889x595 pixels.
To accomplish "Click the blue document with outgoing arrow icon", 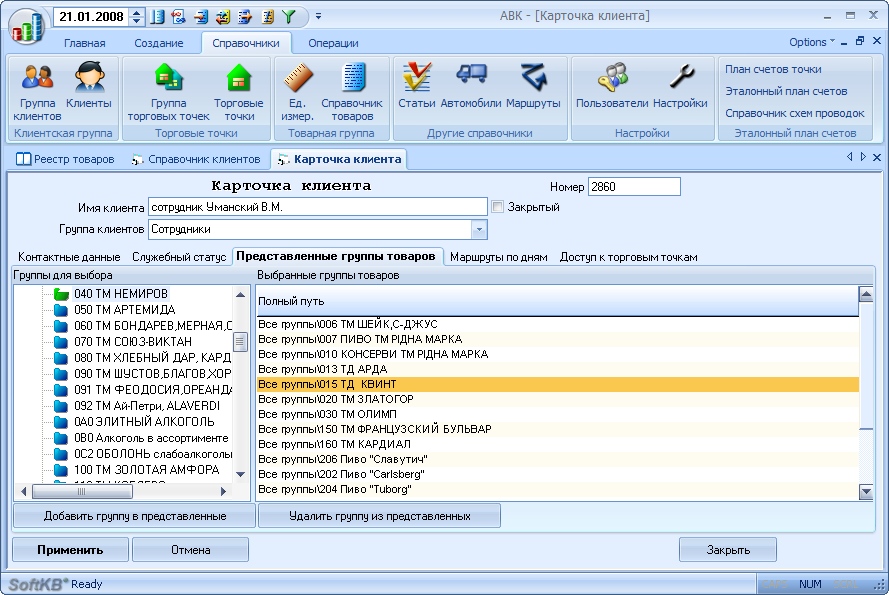I will click(245, 16).
